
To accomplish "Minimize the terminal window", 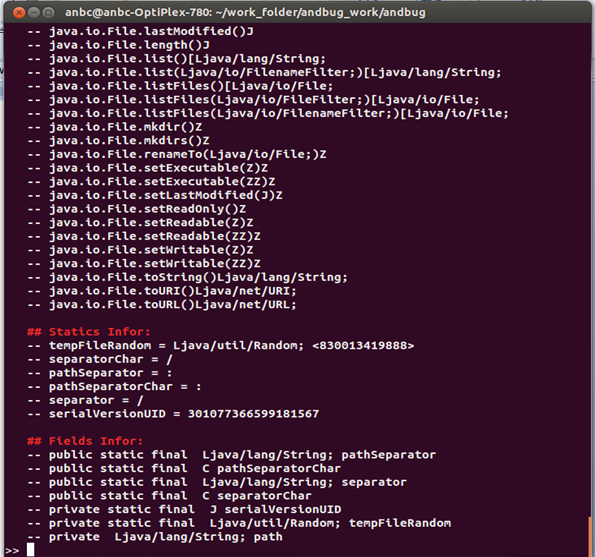I will [x=34, y=13].
